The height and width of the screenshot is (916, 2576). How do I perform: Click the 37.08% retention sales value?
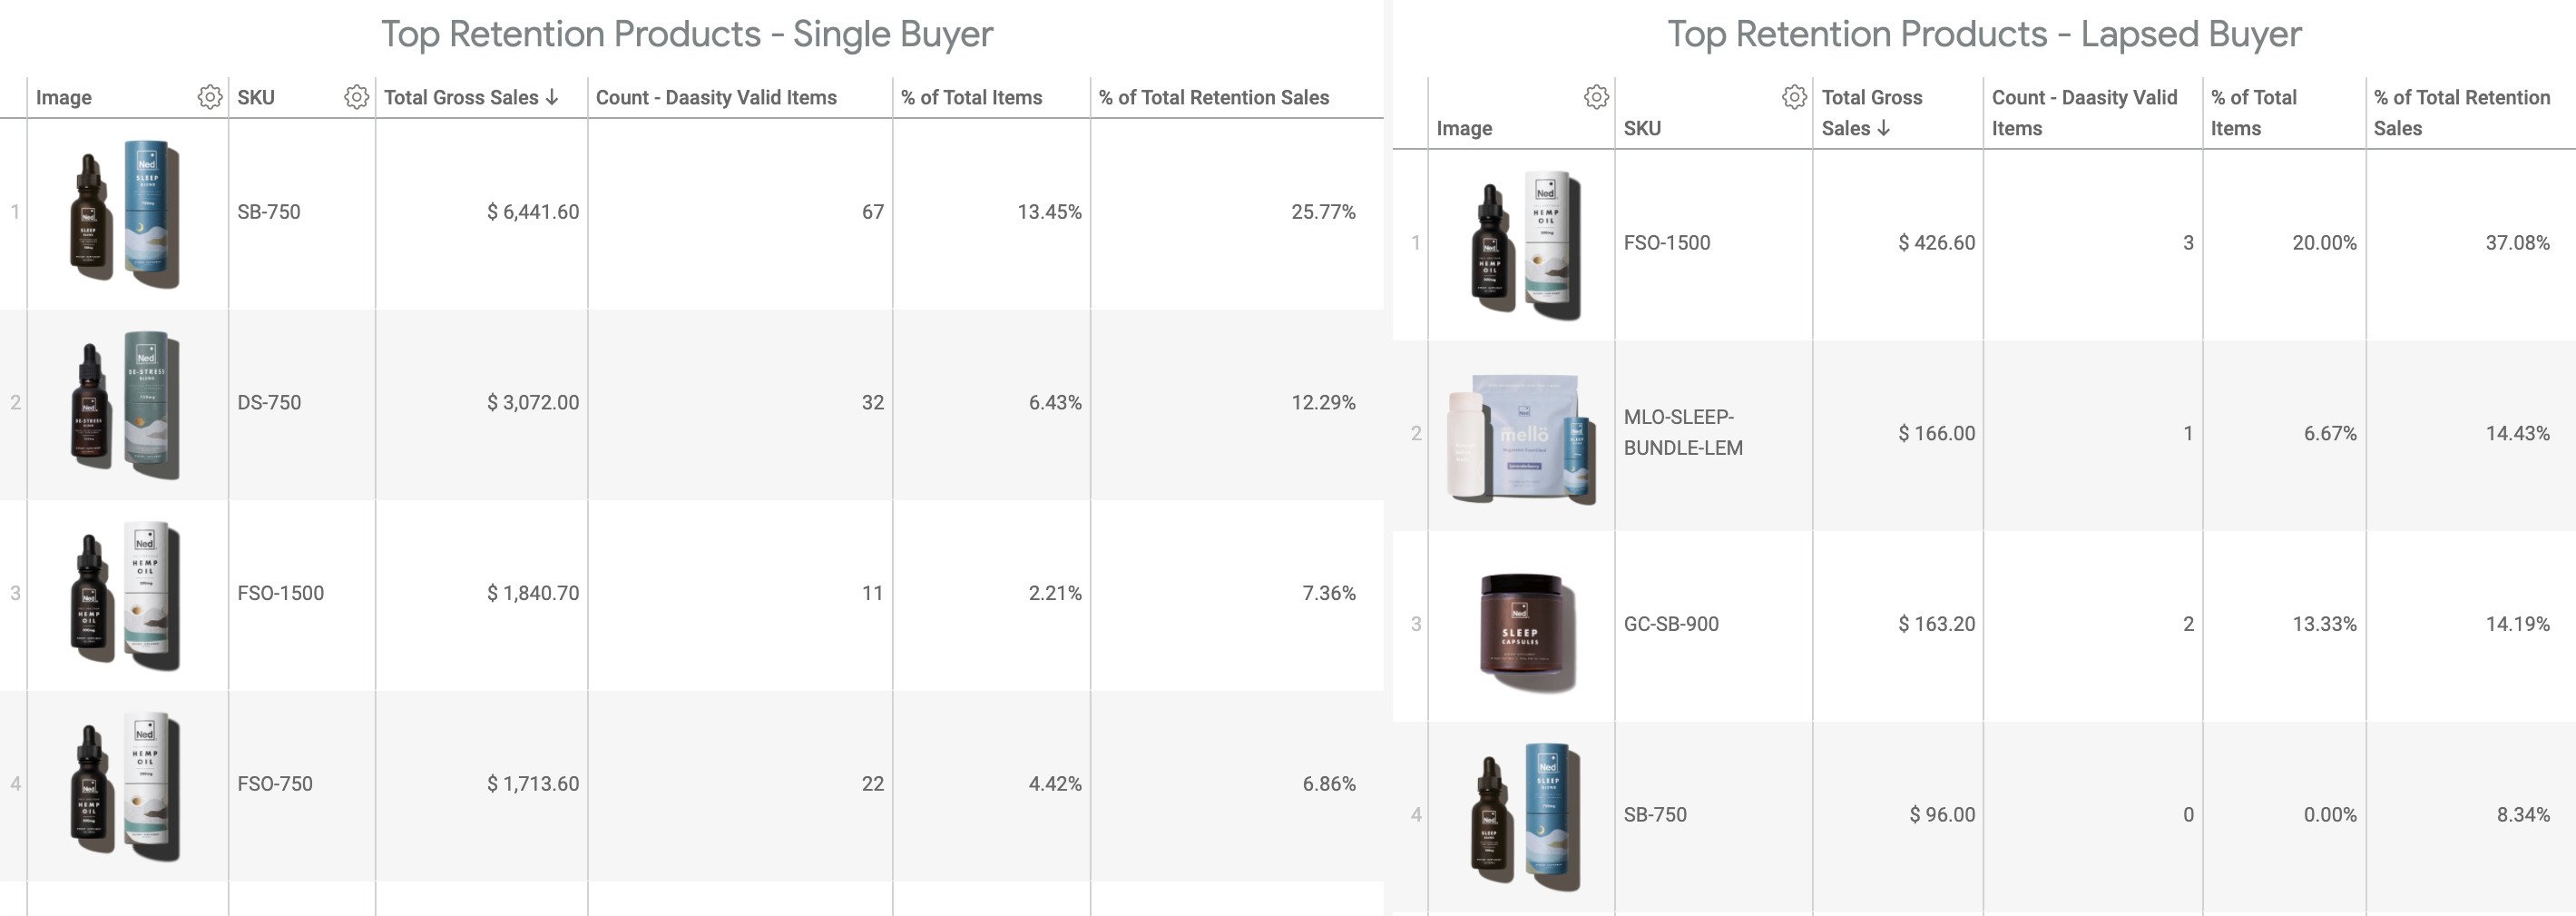(x=2517, y=243)
